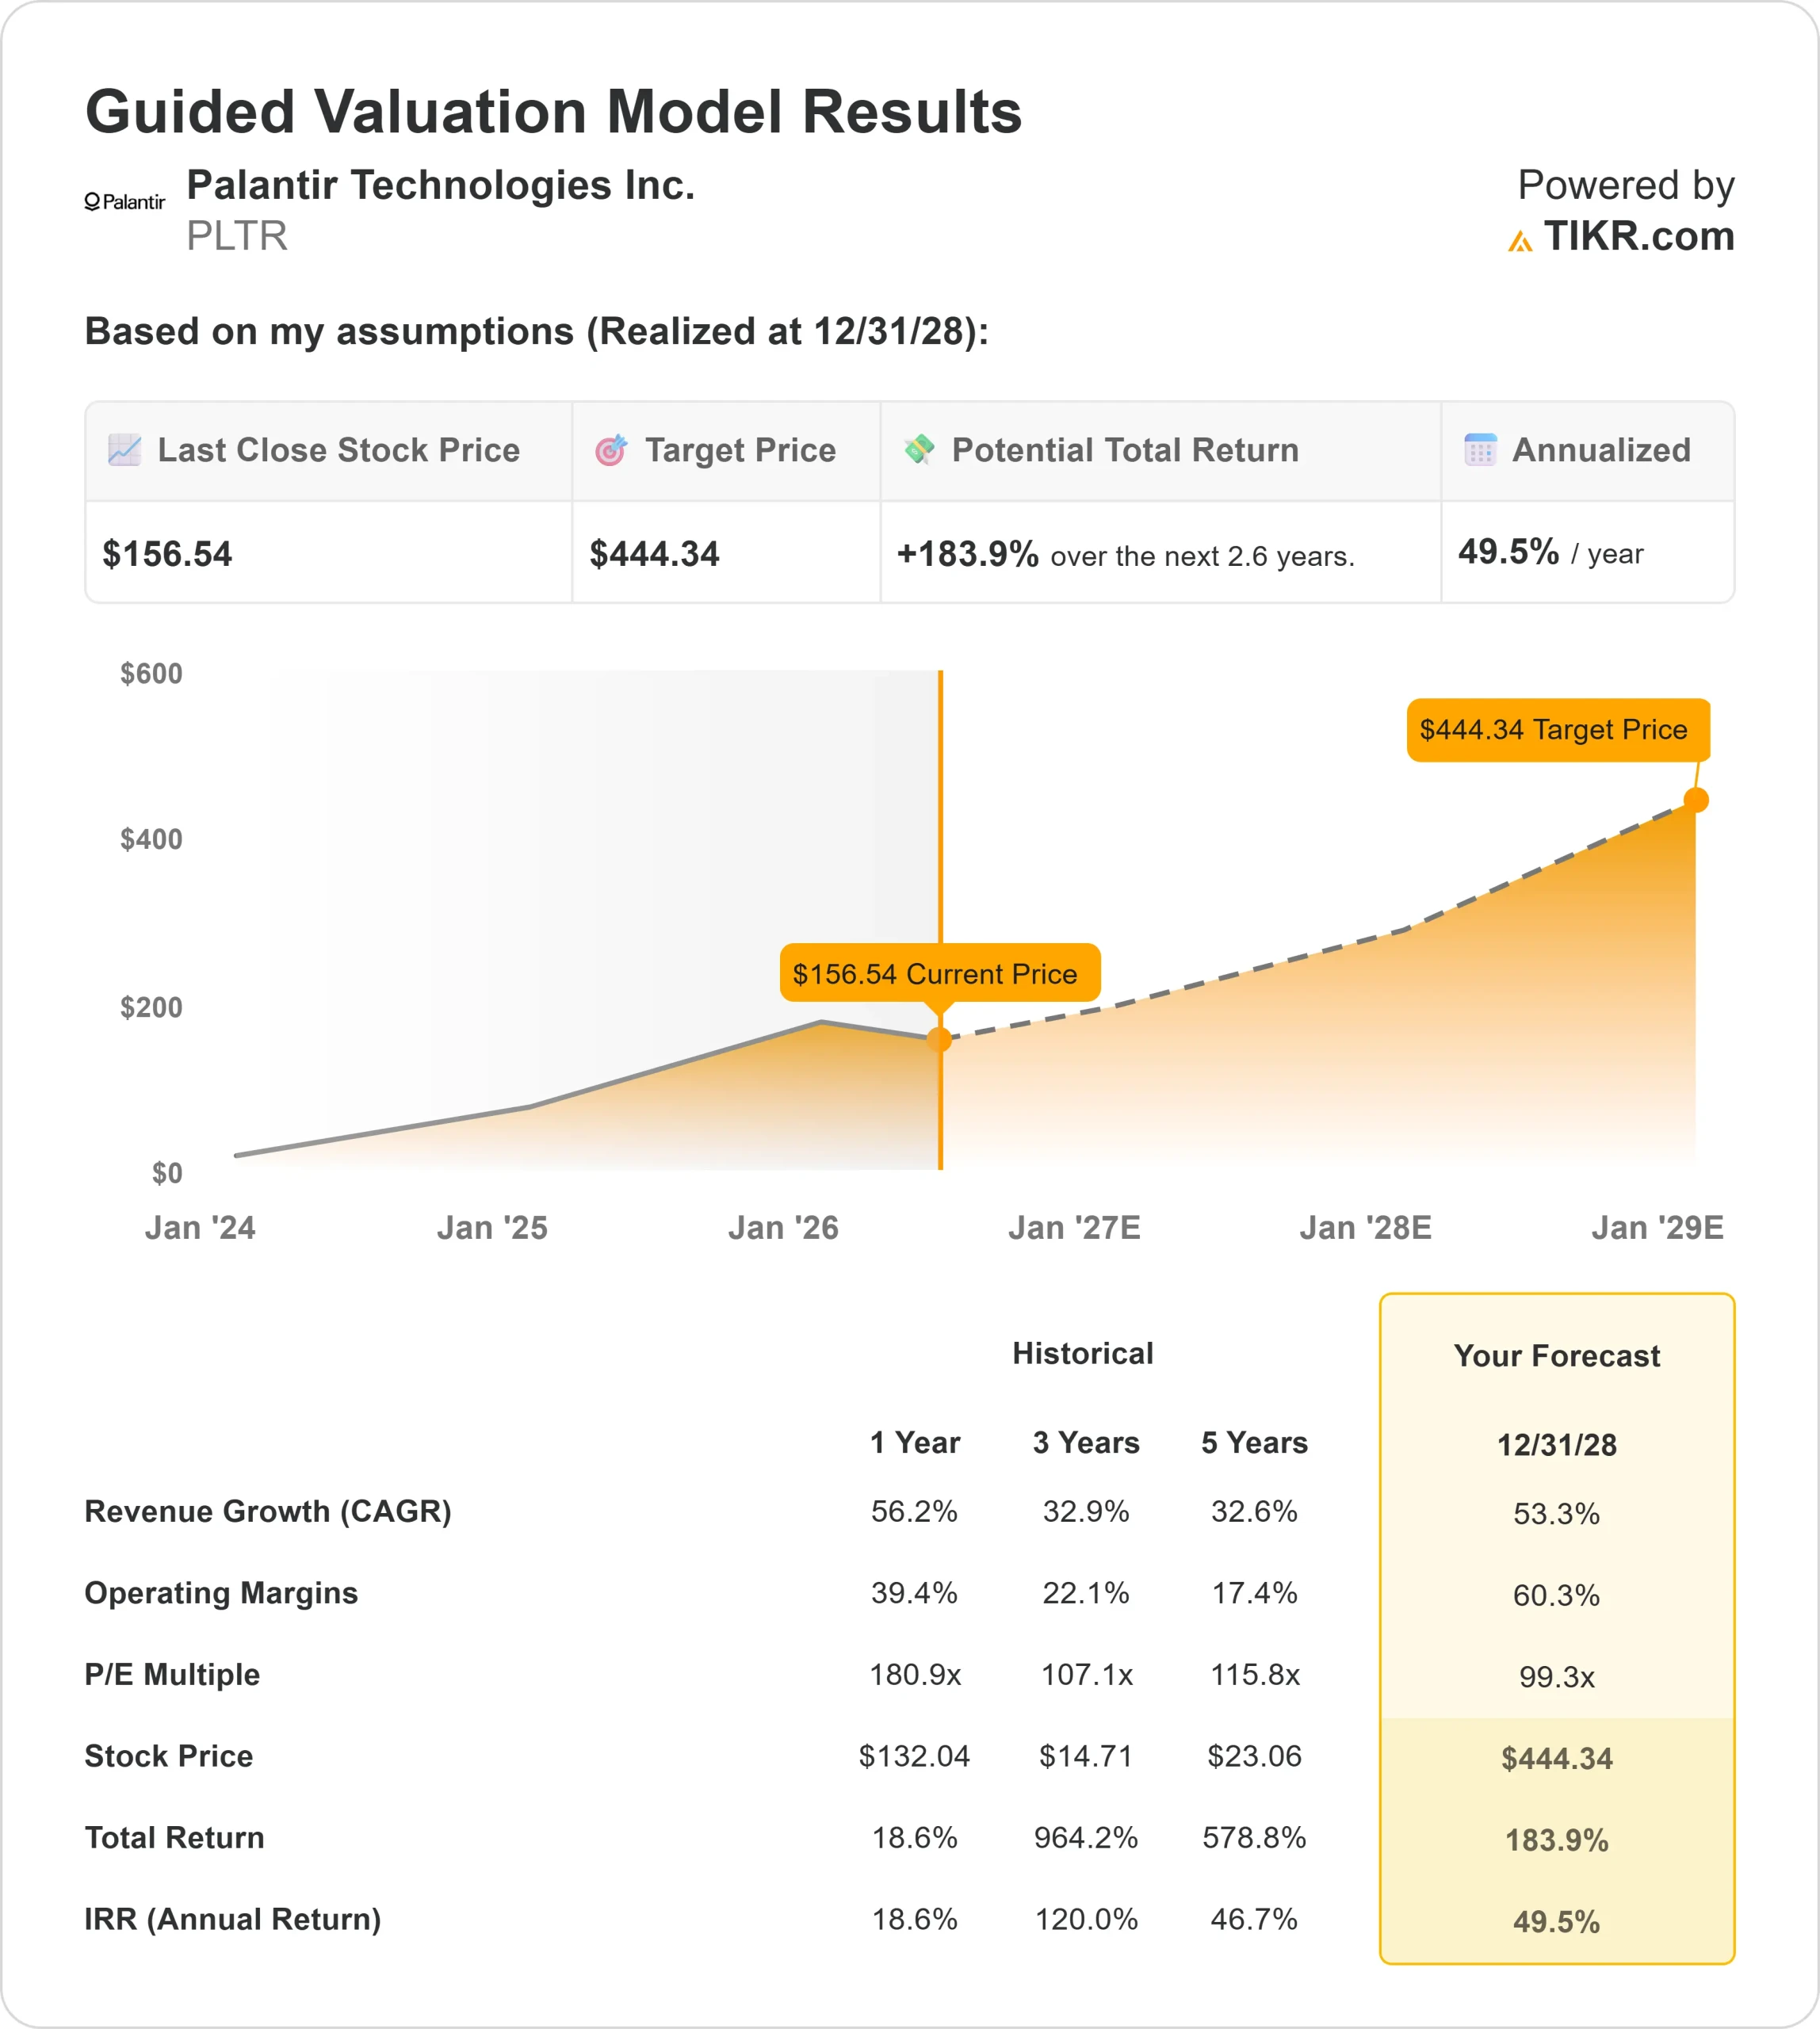This screenshot has height=2029, width=1820.
Task: Click the $600 y-axis label
Action: point(151,674)
